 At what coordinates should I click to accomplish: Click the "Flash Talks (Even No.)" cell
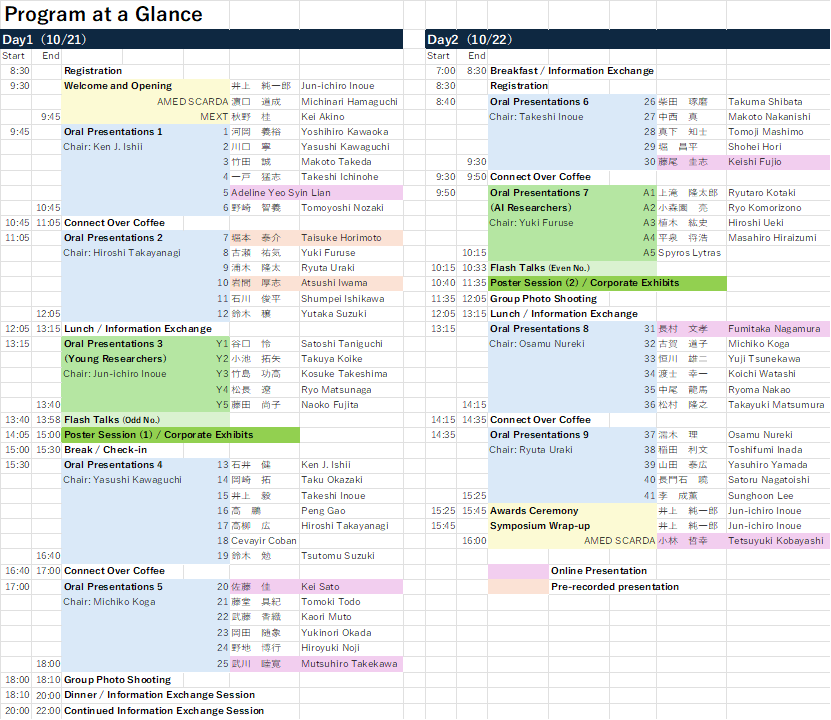(x=538, y=268)
